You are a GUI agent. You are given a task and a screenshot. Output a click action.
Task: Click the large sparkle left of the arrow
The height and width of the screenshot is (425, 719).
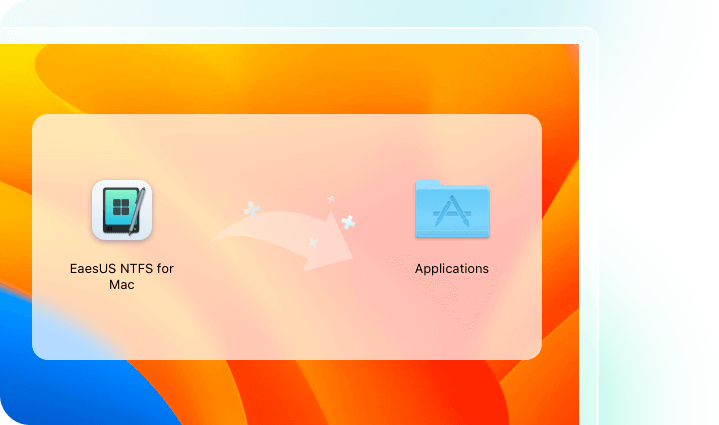click(252, 211)
